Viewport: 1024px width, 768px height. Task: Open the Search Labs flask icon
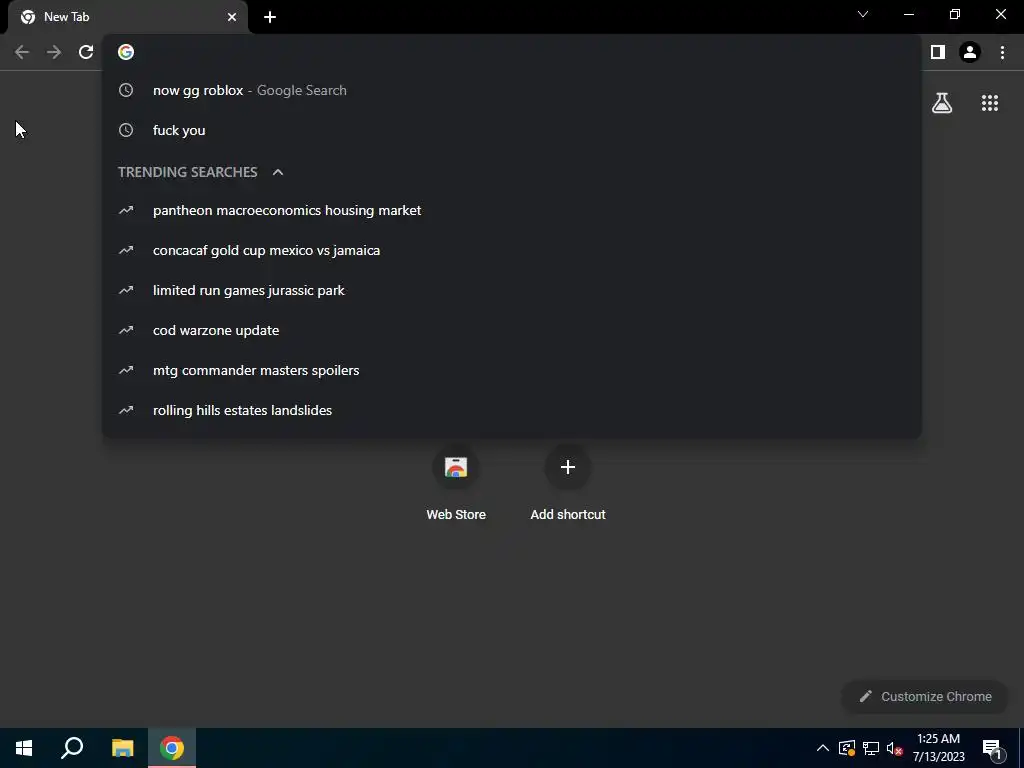click(x=942, y=103)
